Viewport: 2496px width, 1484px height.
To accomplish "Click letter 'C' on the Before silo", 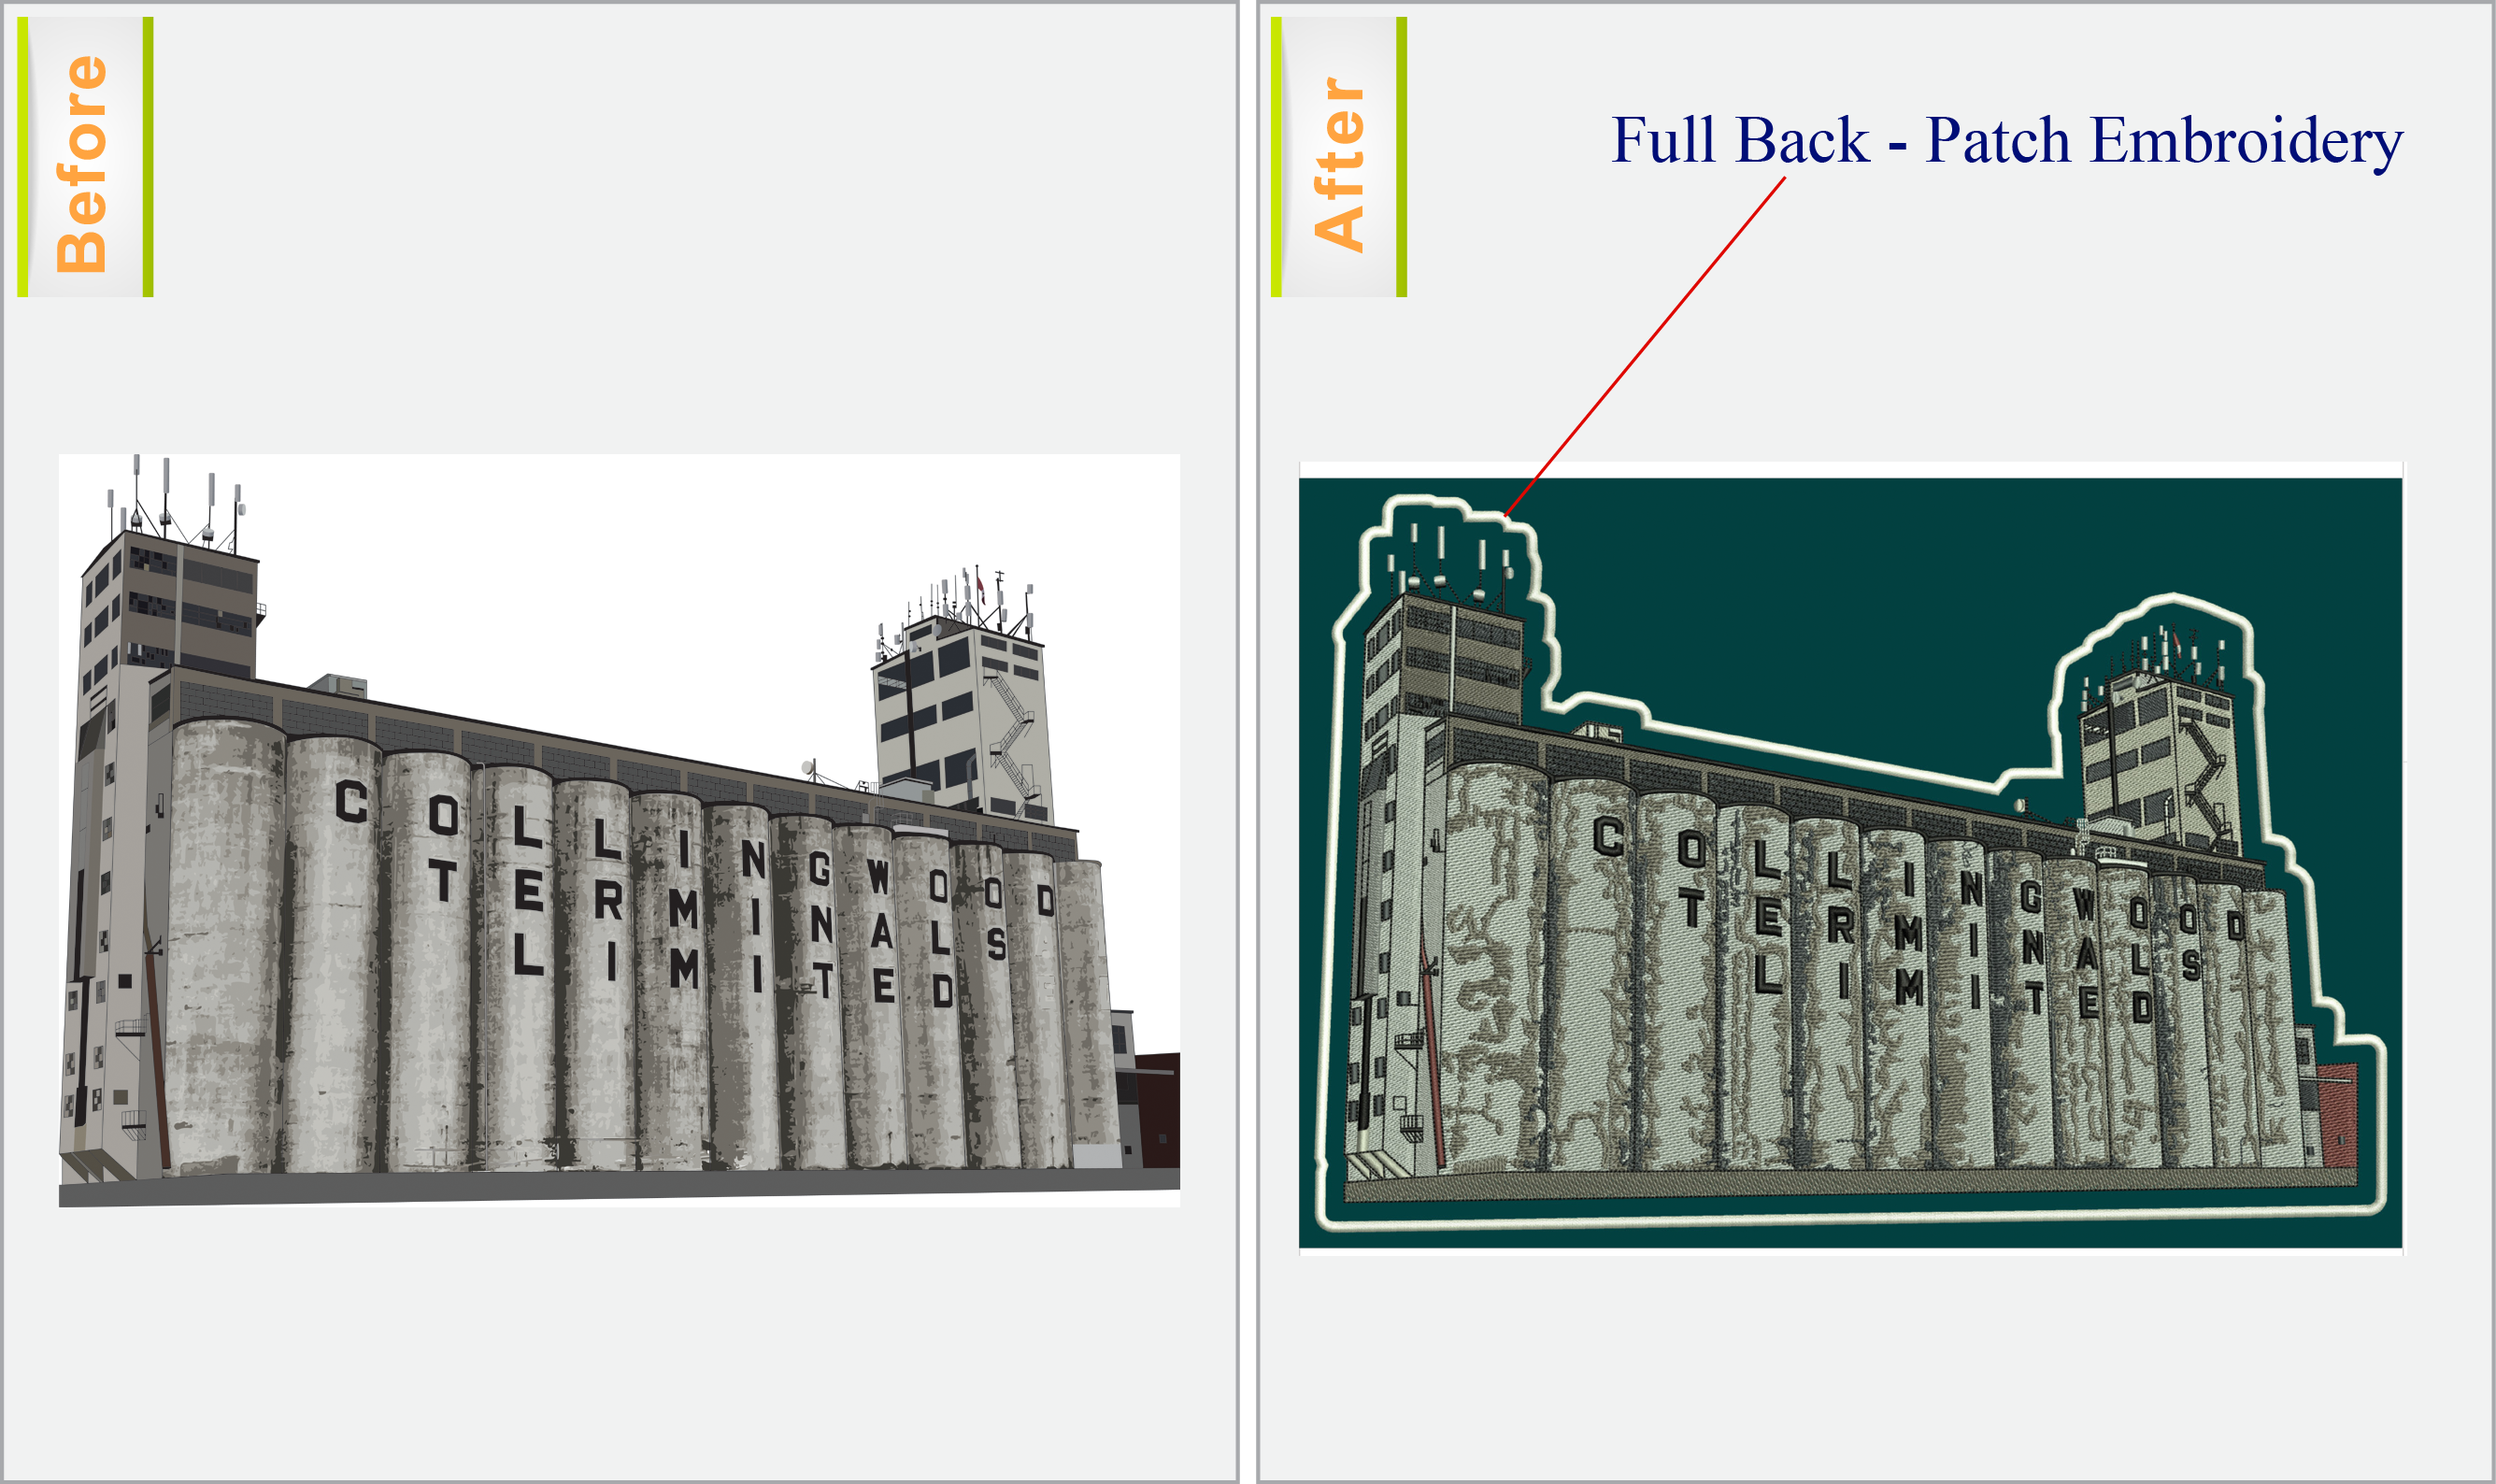I will 351,801.
